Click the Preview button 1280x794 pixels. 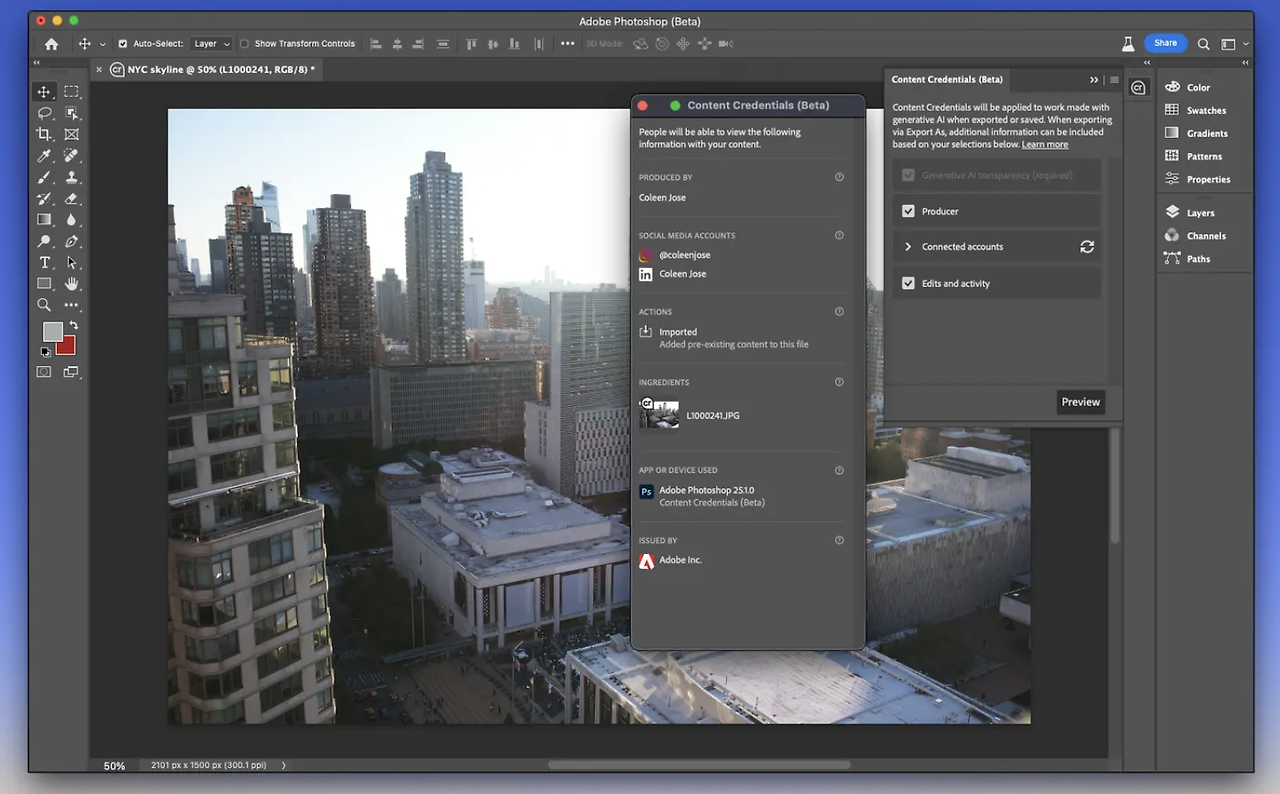coord(1081,402)
